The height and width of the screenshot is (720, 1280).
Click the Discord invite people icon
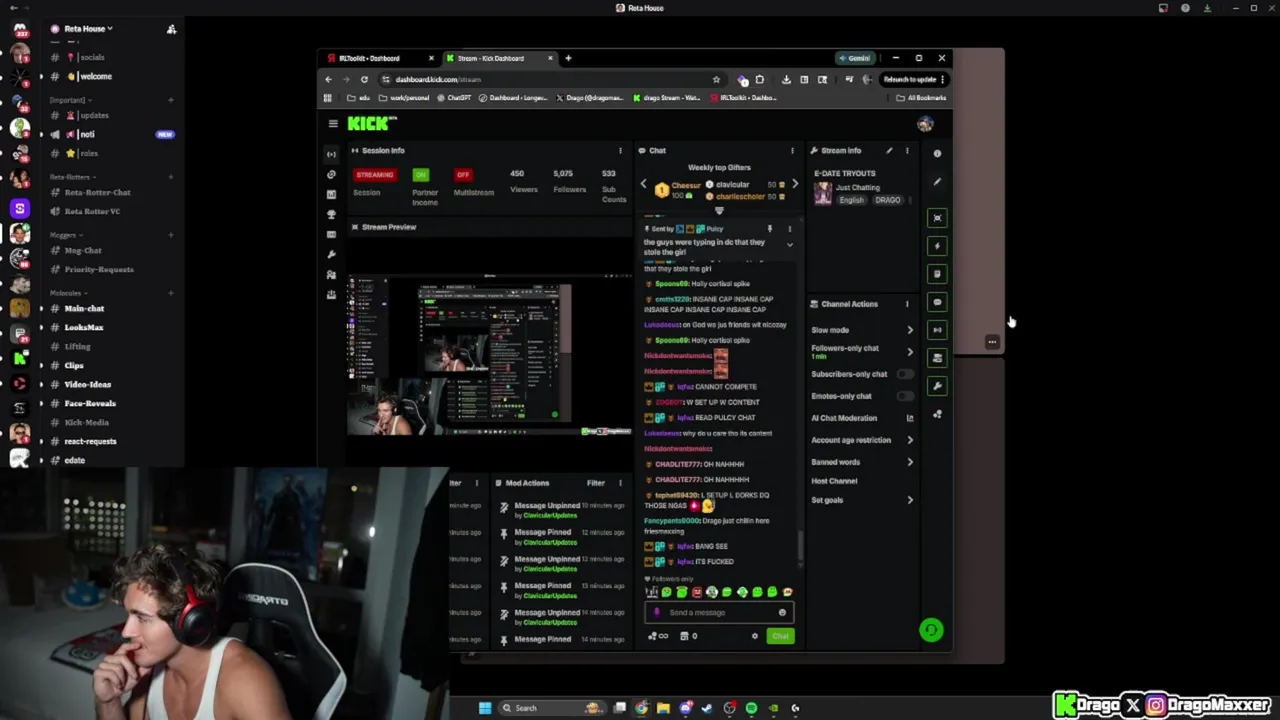click(171, 29)
